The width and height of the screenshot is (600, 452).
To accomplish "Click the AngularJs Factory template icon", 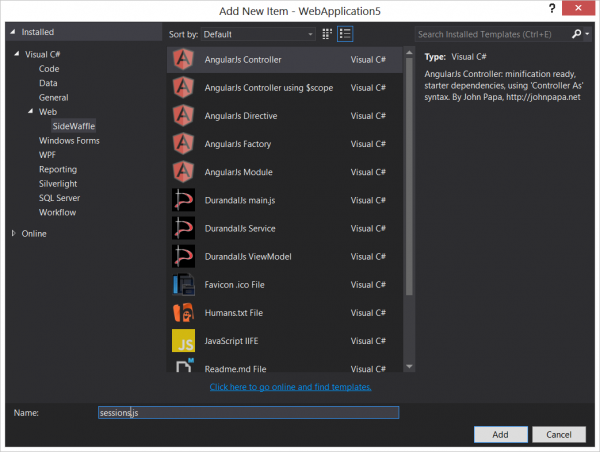I will [183, 144].
